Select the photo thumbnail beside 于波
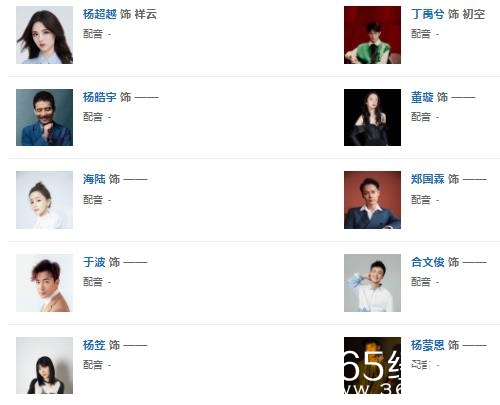The image size is (500, 405). pos(44,283)
